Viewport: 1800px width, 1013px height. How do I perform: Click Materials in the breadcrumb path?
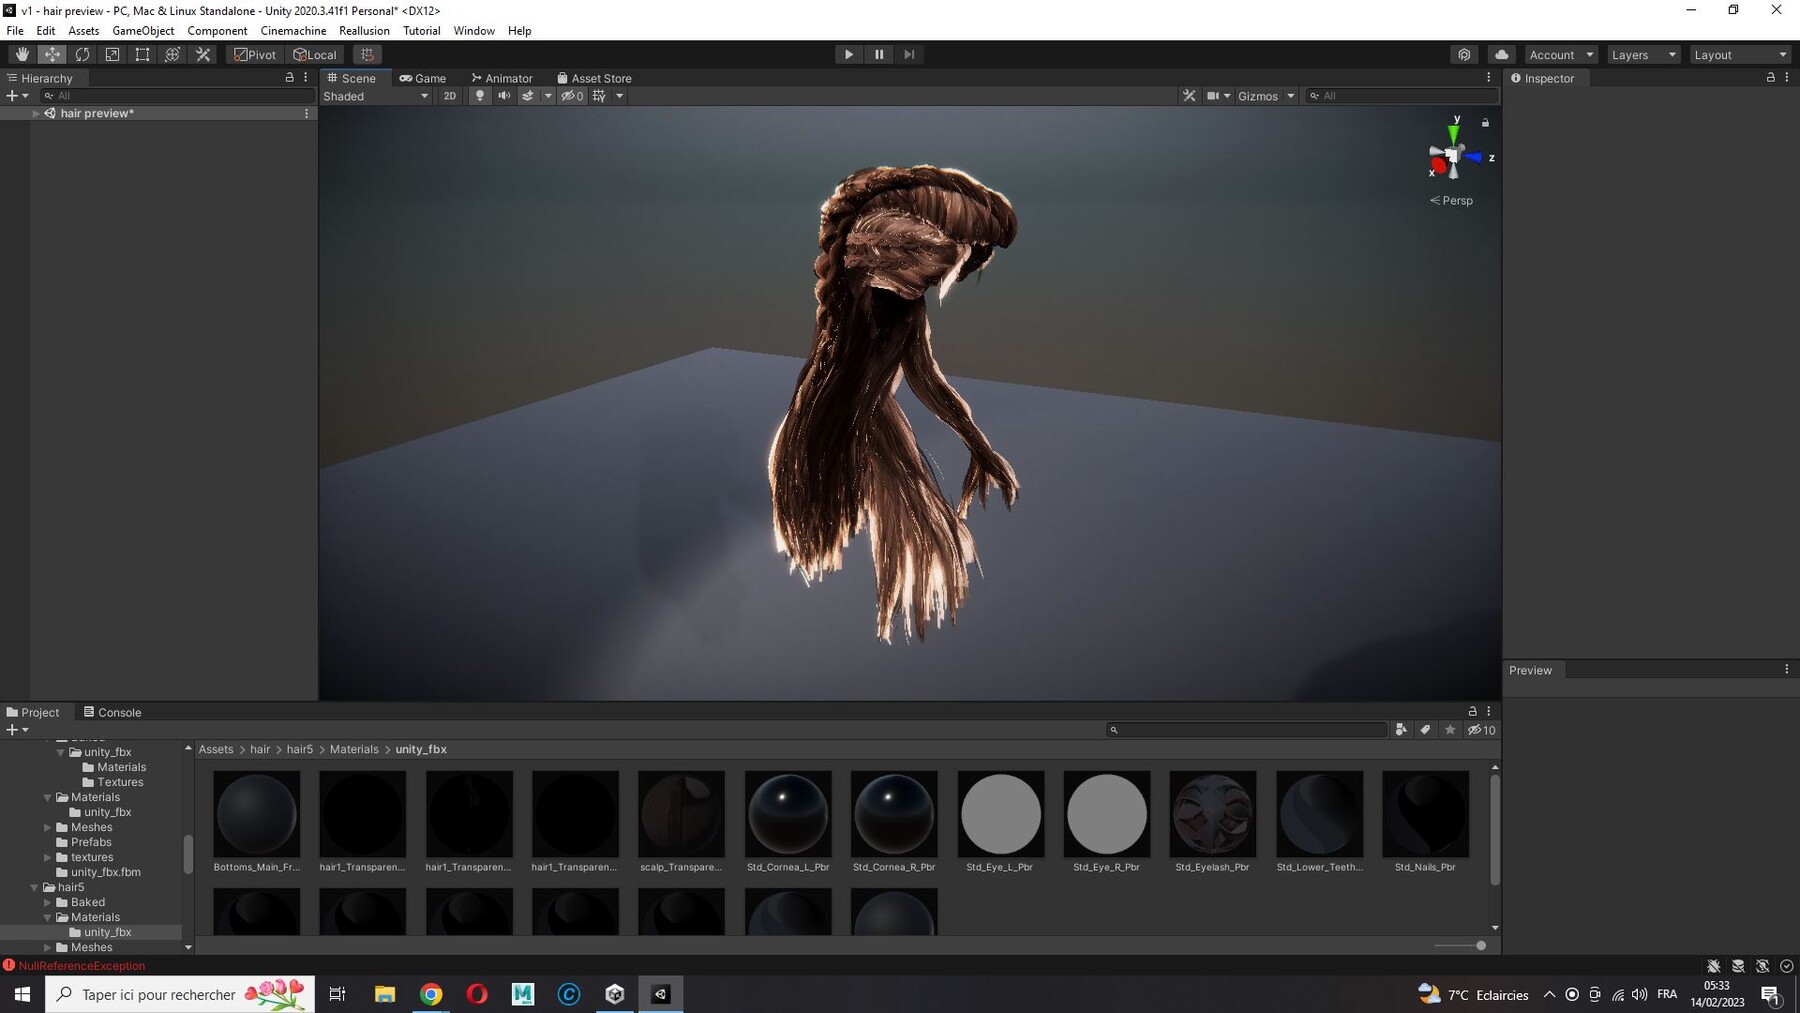(354, 749)
